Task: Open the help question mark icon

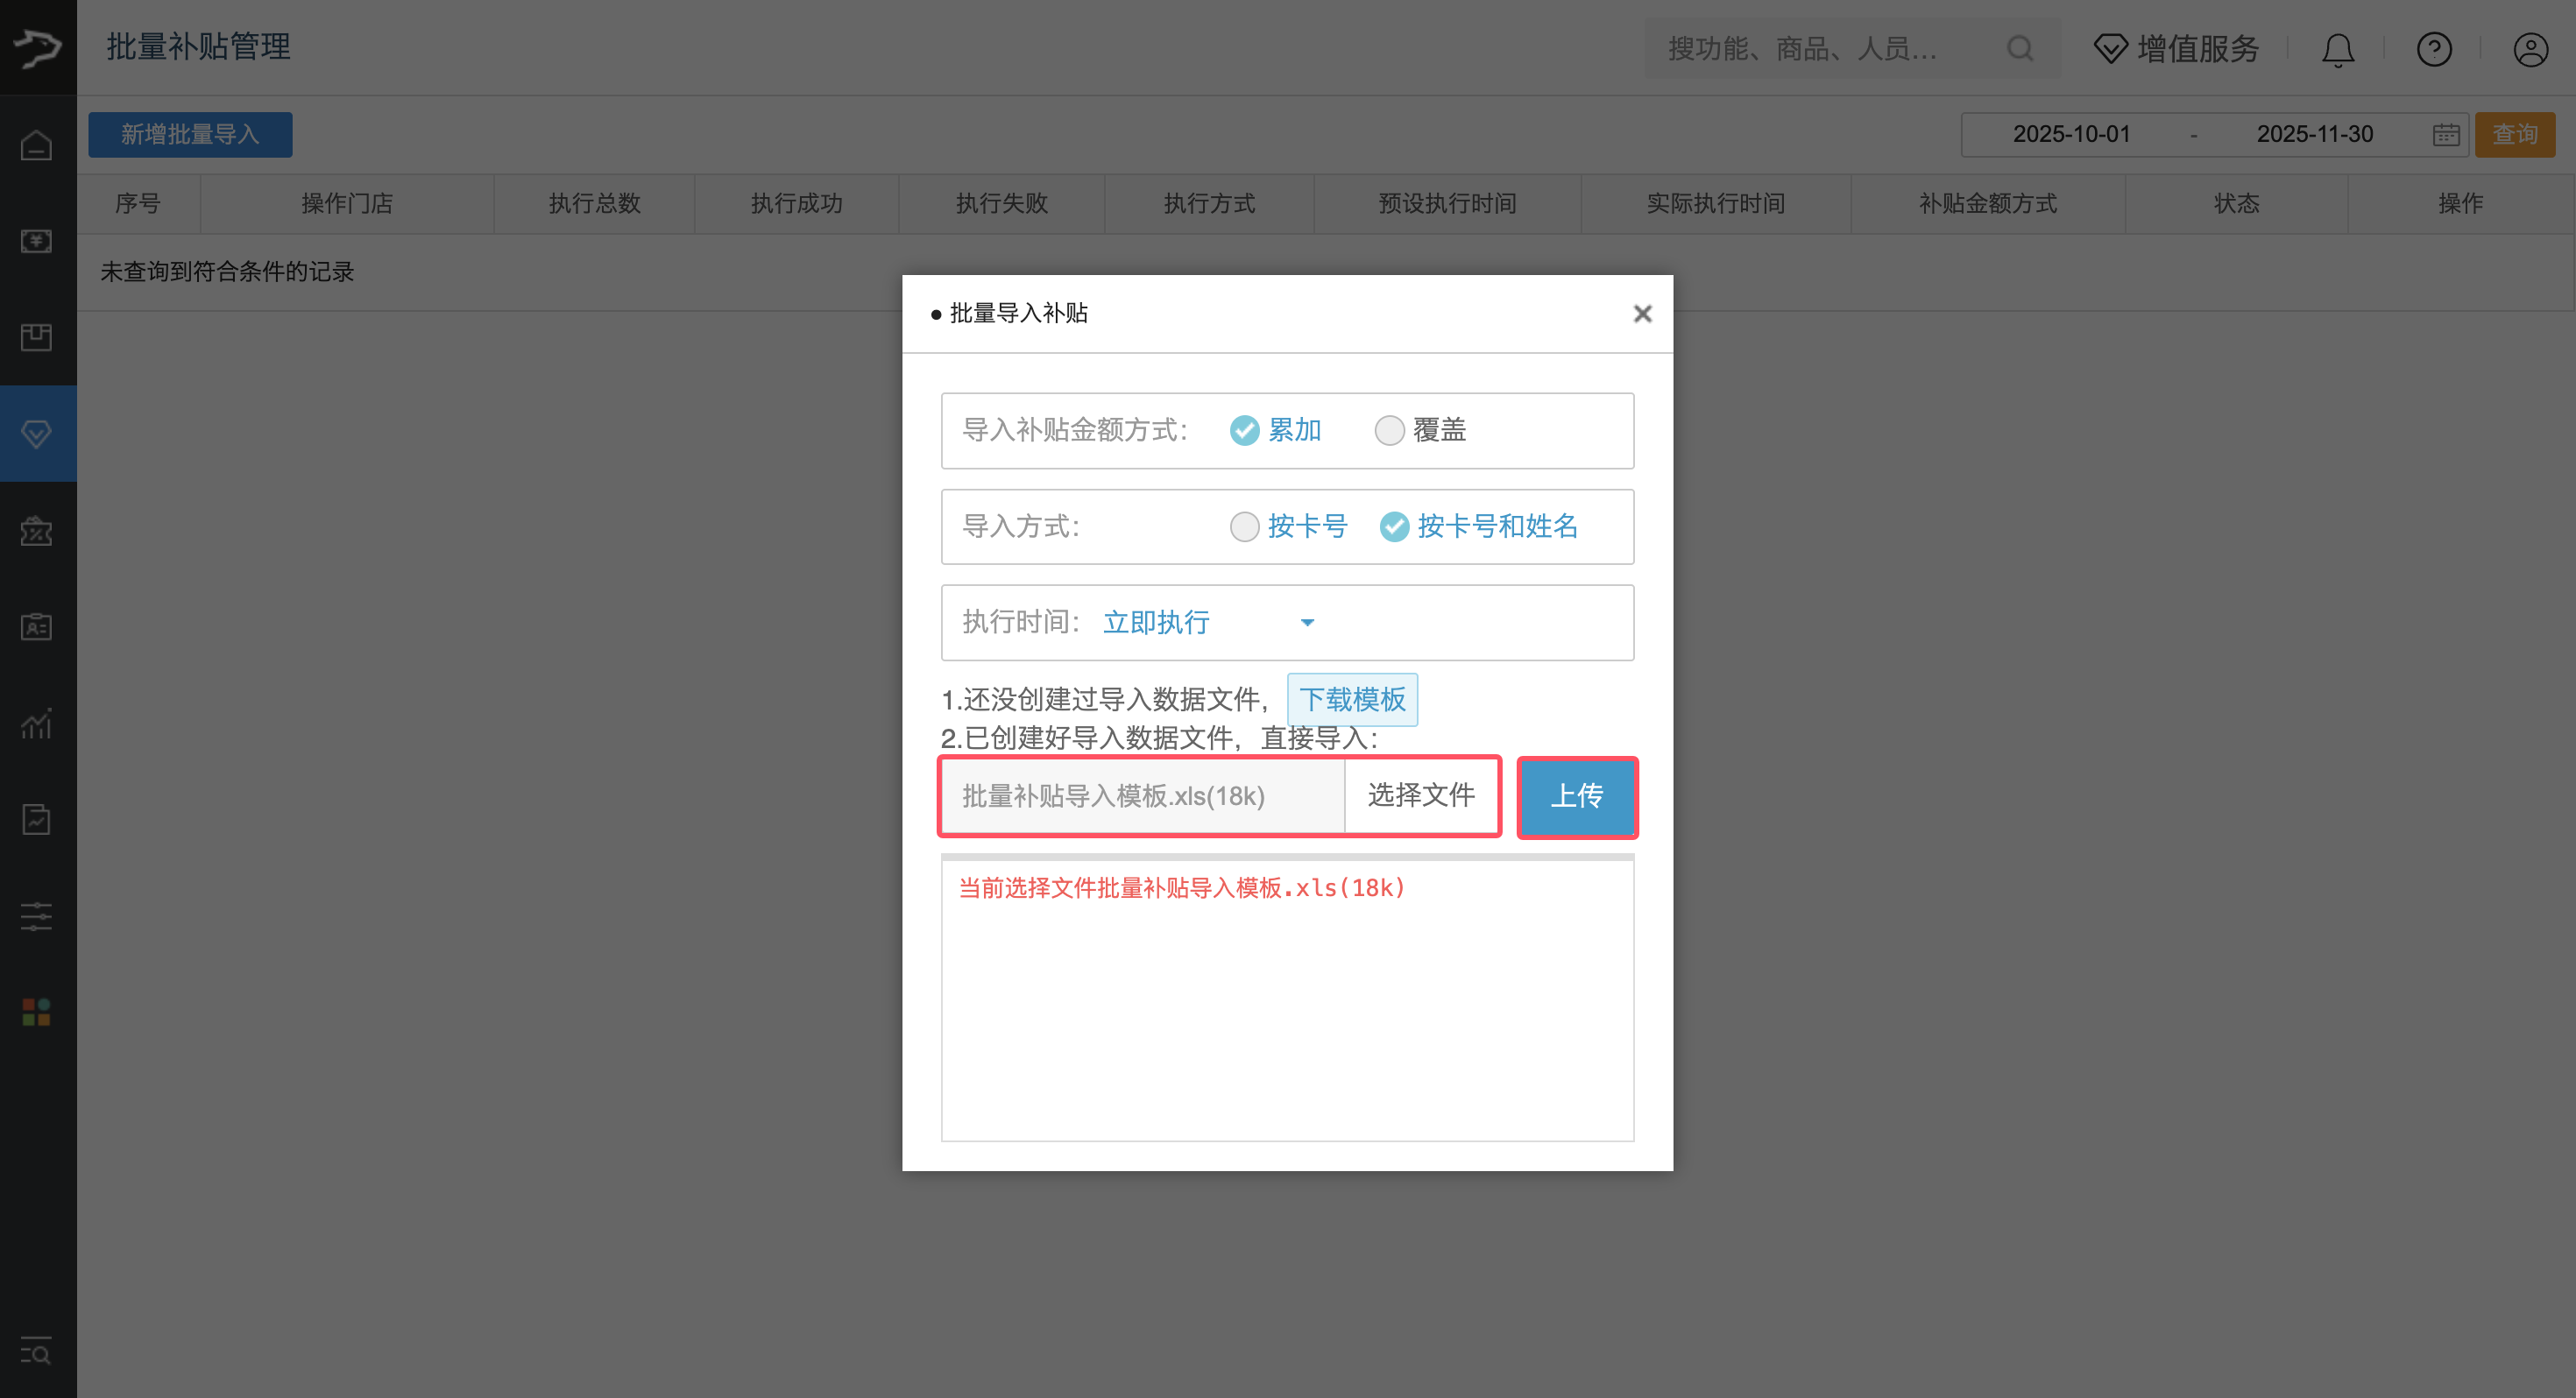Action: click(x=2433, y=49)
